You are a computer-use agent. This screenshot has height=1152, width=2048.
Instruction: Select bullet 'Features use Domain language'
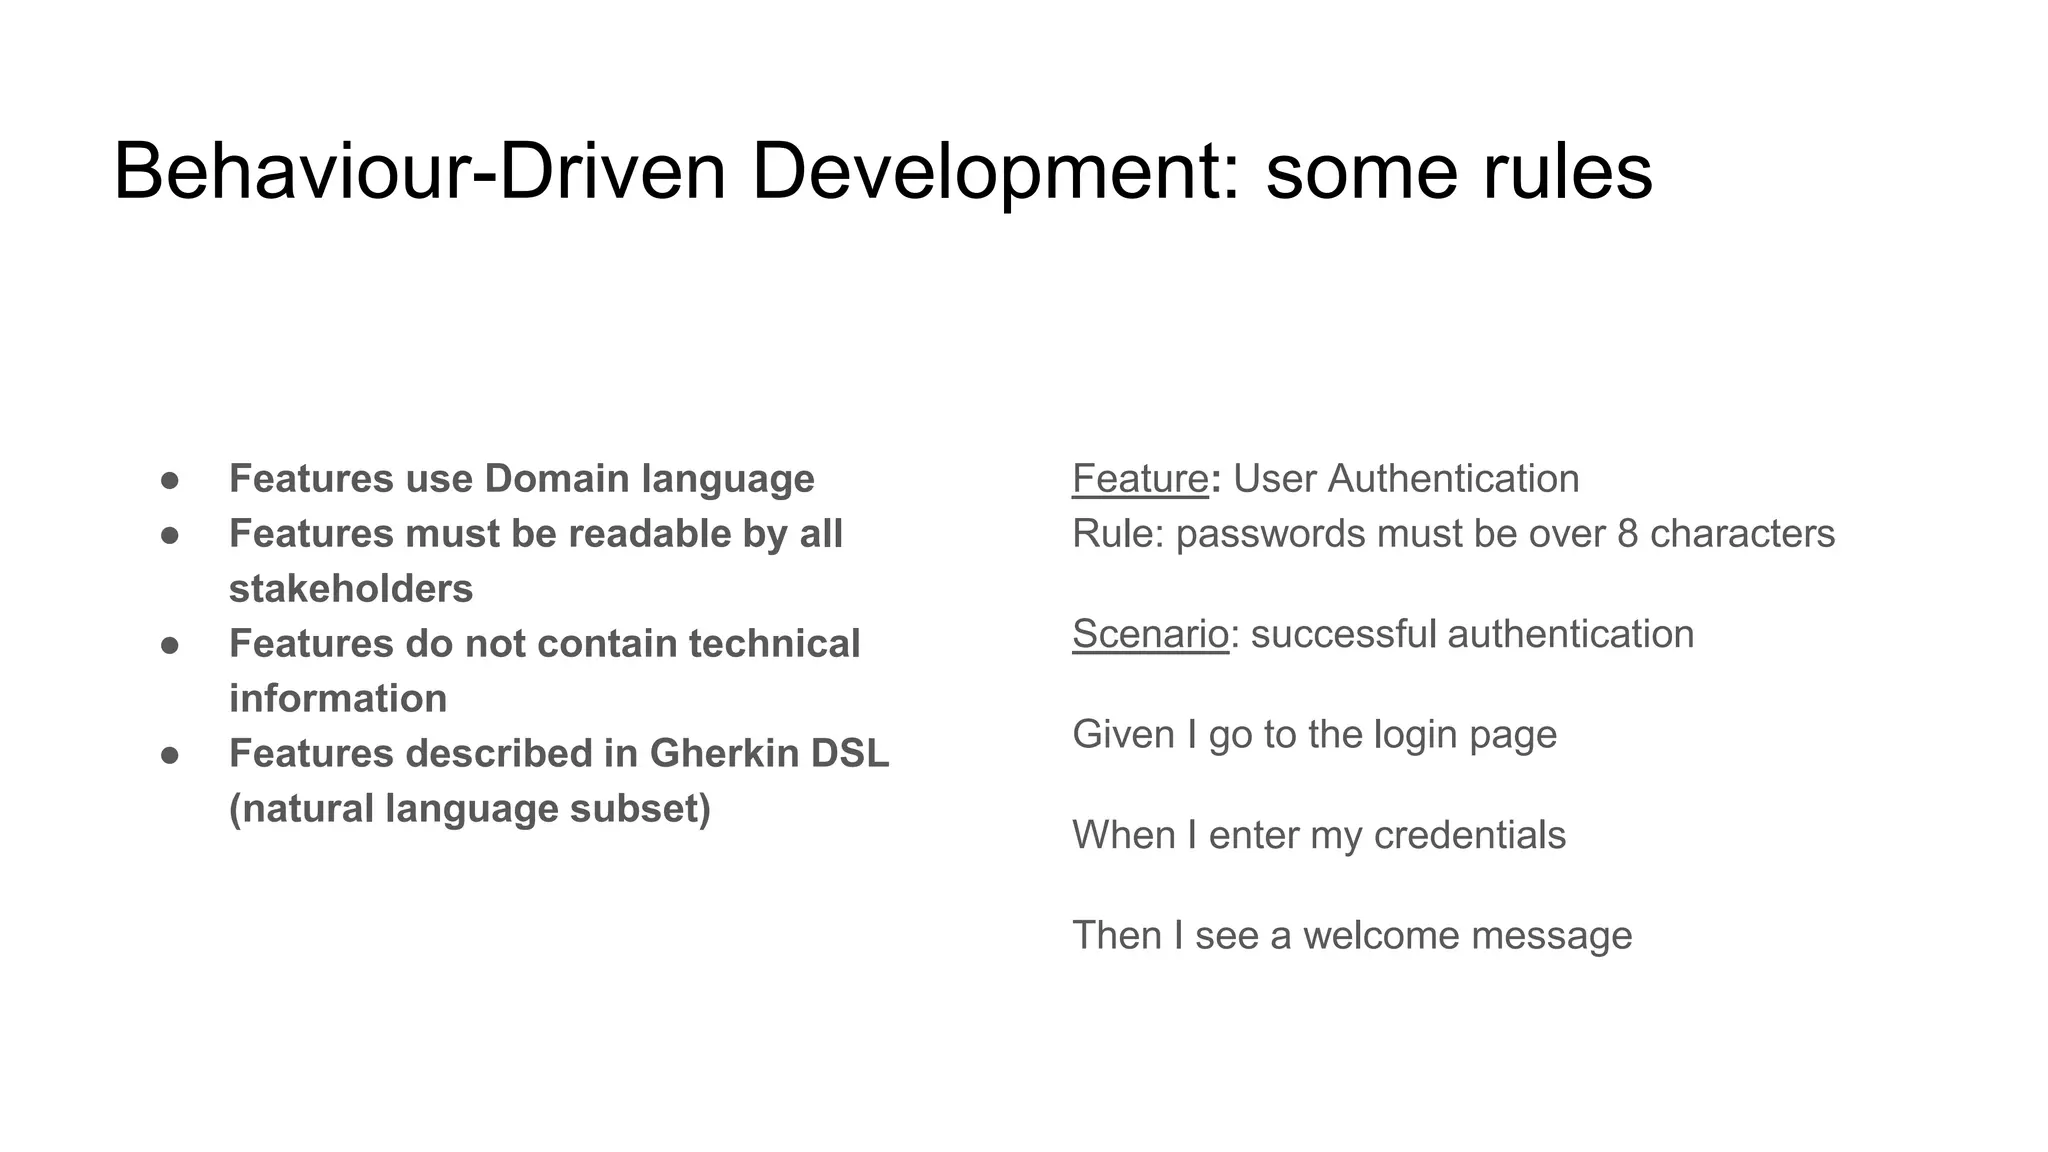pyautogui.click(x=522, y=479)
